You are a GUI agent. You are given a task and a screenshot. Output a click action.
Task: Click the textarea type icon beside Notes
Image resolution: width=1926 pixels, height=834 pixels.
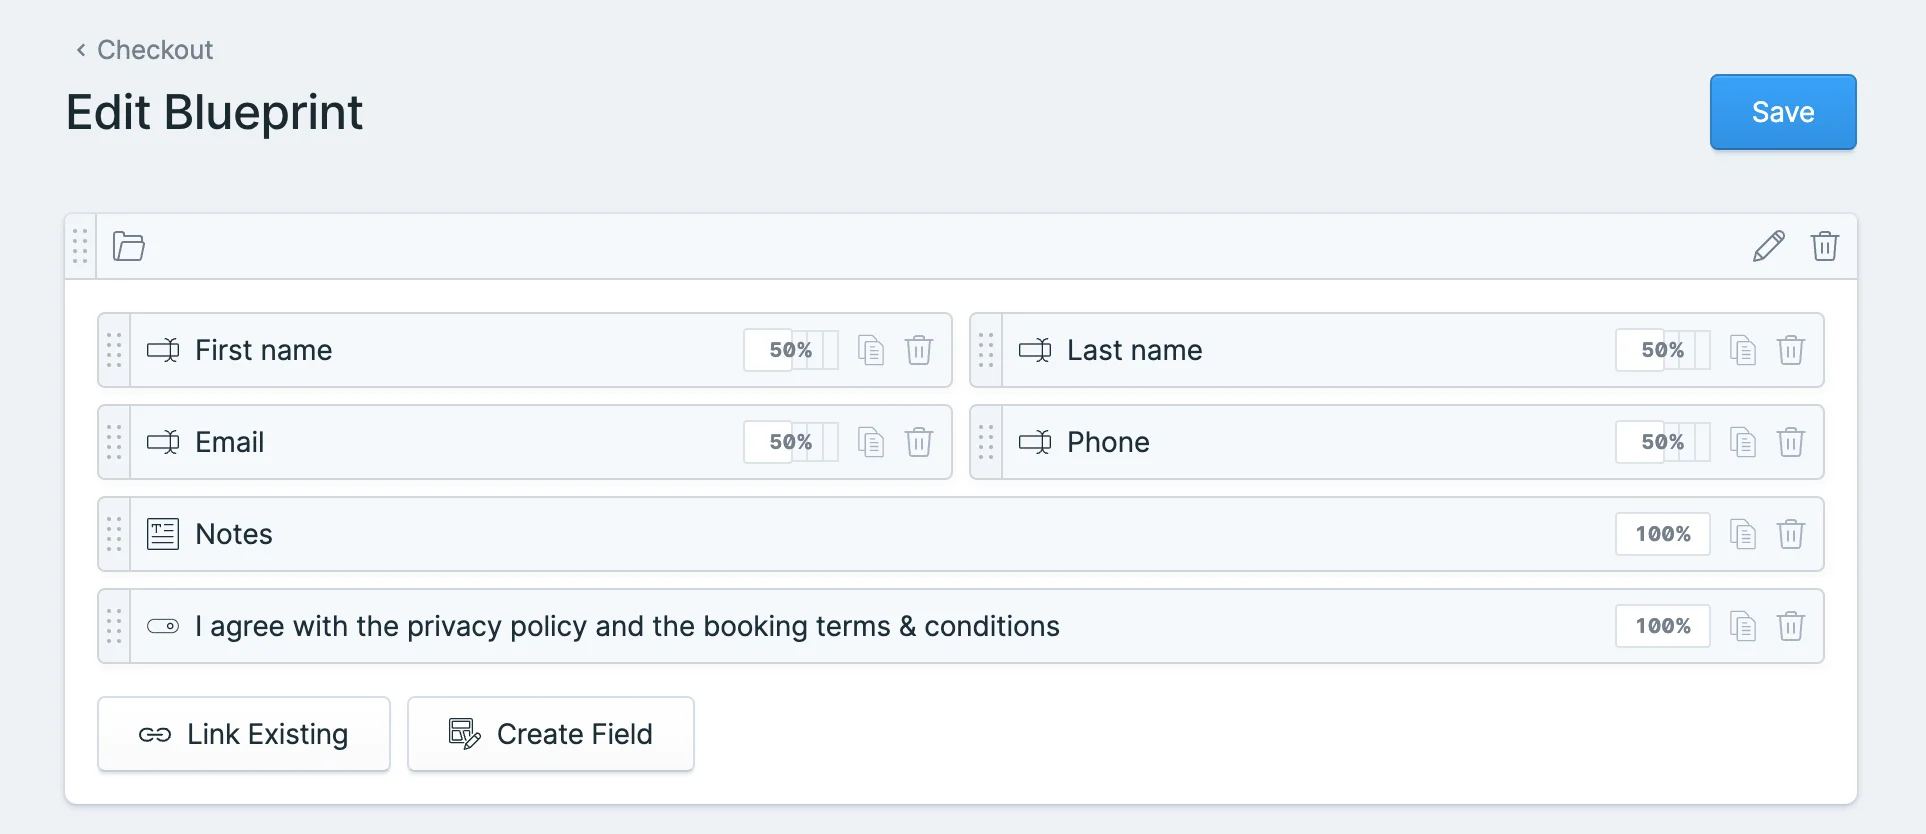(162, 533)
